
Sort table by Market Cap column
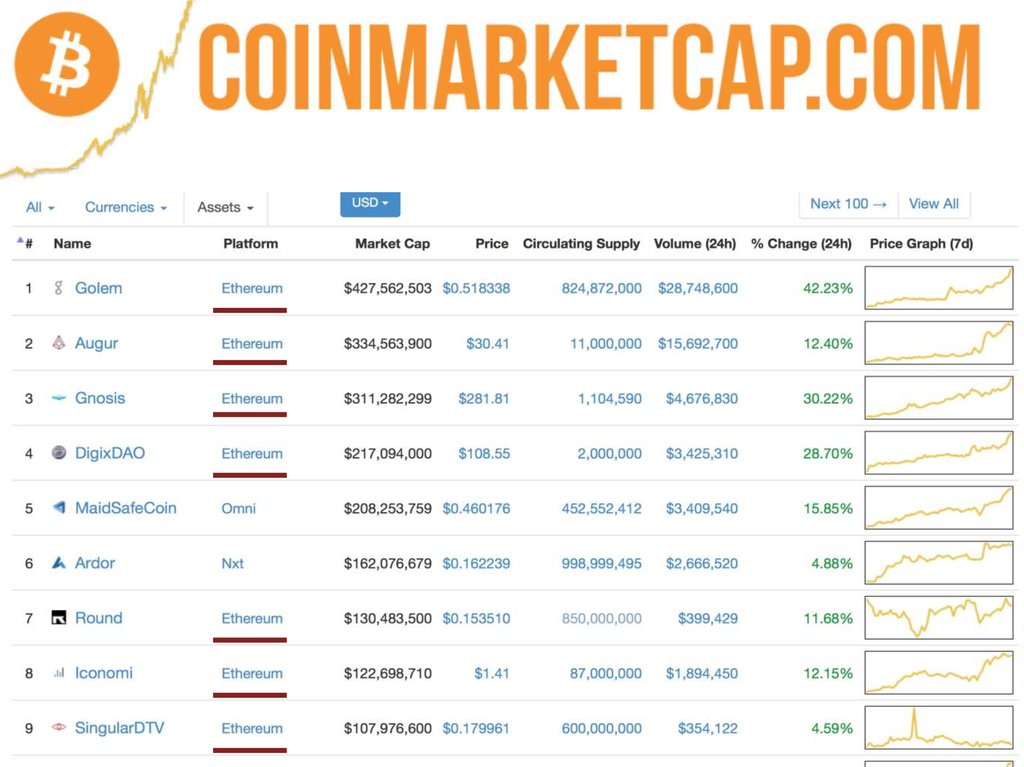(392, 243)
